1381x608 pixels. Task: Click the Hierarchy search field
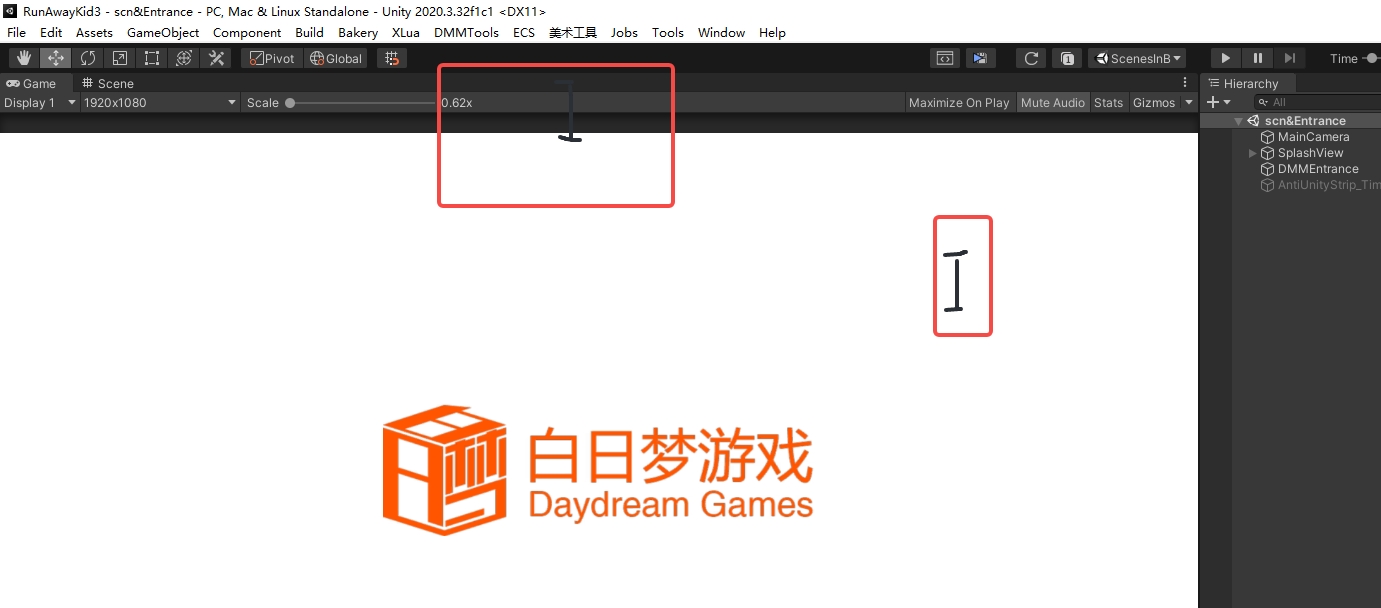coord(1317,102)
